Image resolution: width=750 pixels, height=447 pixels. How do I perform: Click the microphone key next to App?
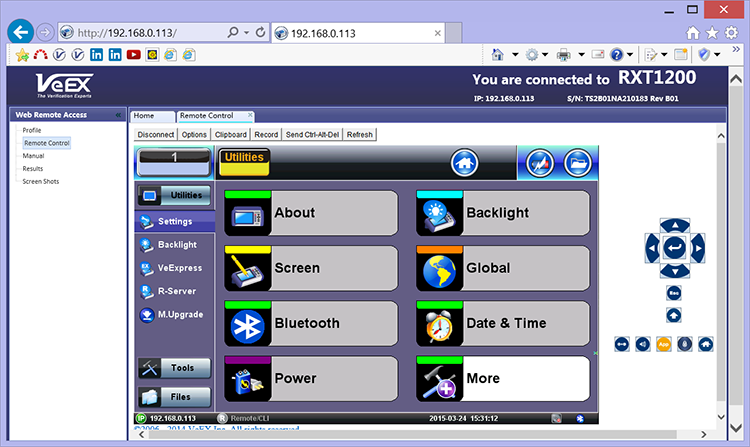click(684, 344)
